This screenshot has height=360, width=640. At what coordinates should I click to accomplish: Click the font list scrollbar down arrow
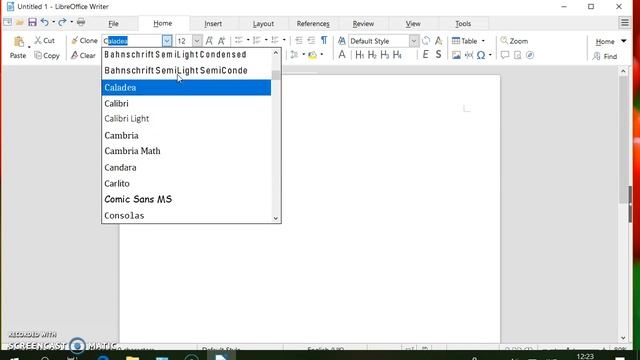(x=276, y=218)
